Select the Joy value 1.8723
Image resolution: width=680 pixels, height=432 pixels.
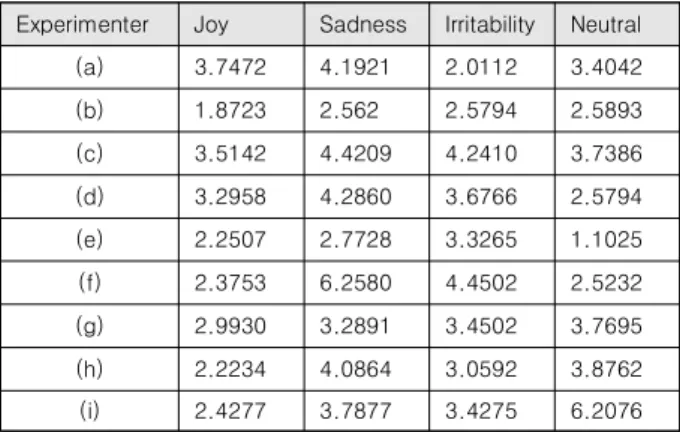click(230, 110)
